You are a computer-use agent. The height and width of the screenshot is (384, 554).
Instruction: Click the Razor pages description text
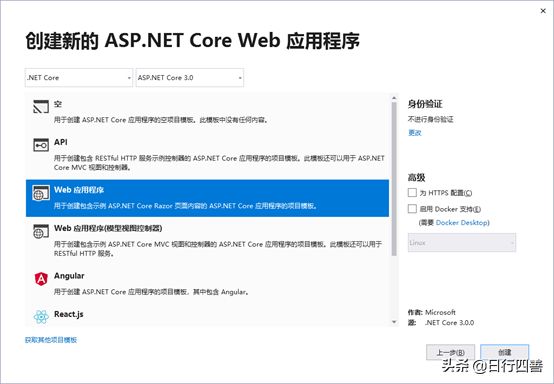(185, 206)
